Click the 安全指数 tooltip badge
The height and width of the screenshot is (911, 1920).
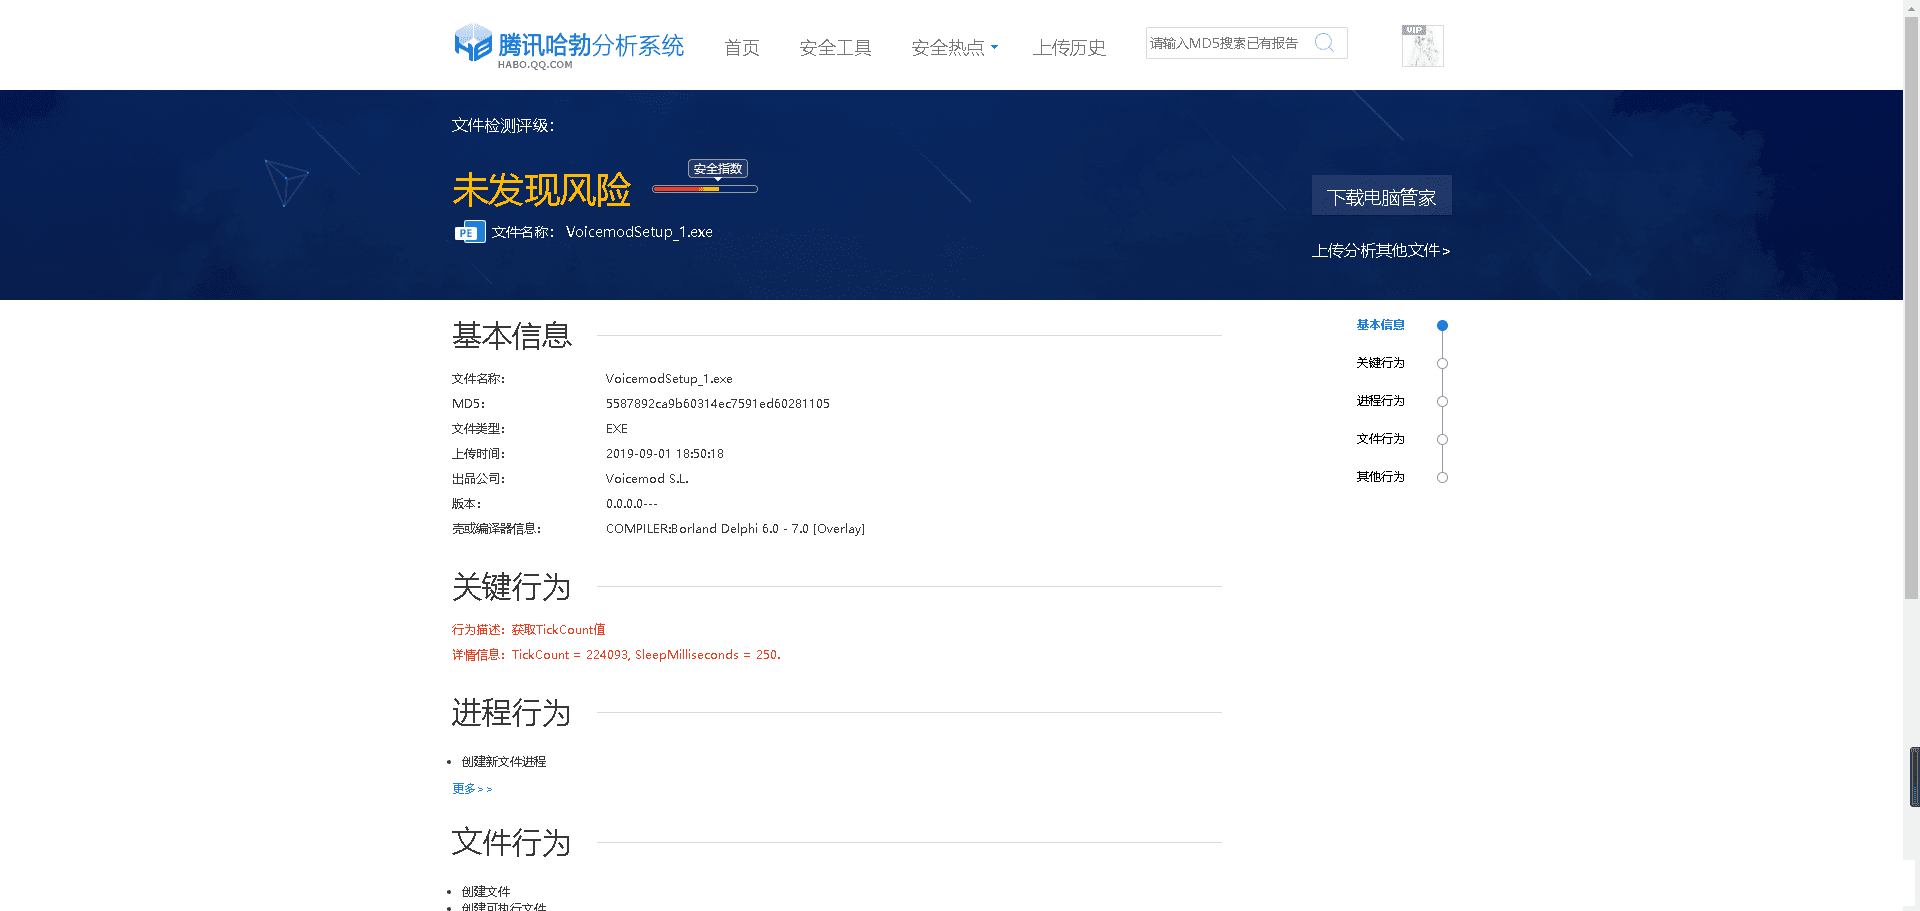718,169
